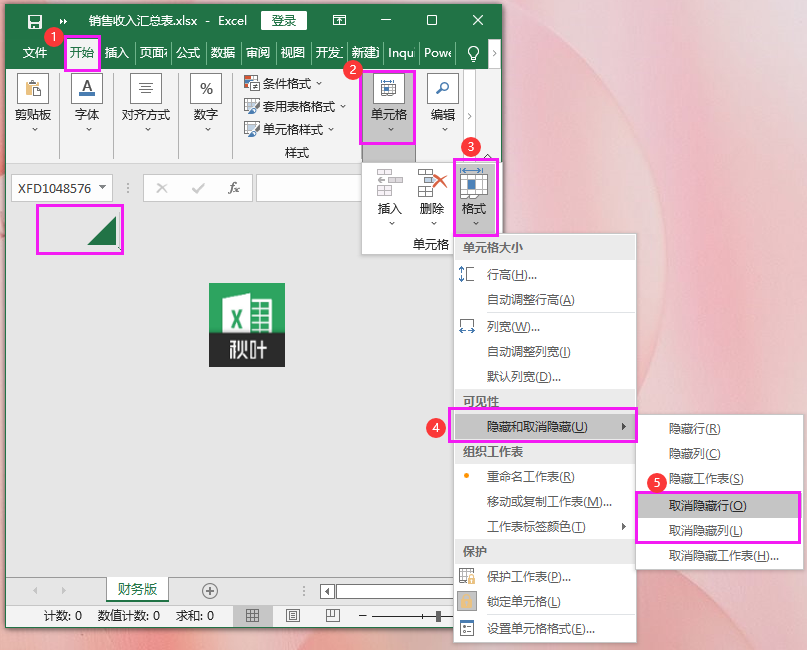Click previous sheet navigation arrow
The height and width of the screenshot is (650, 807).
(x=35, y=590)
